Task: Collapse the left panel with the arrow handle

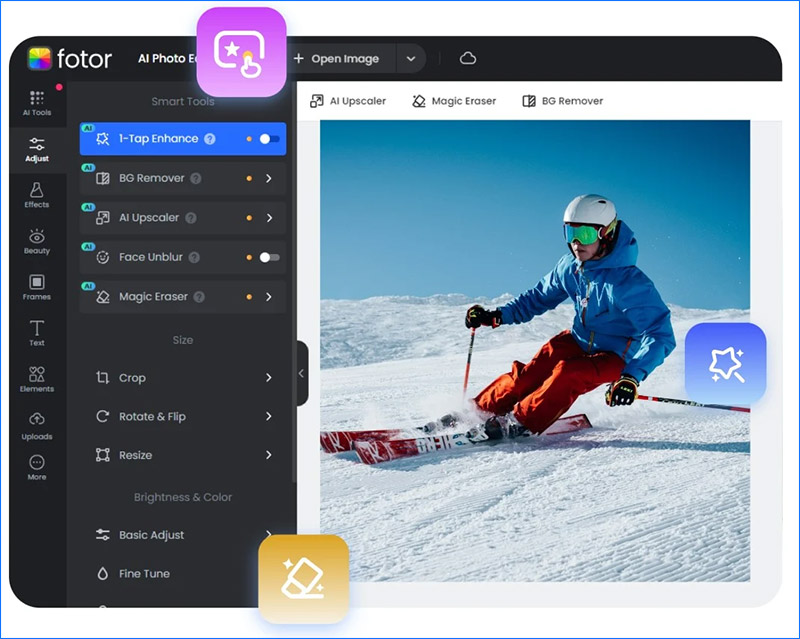Action: pos(301,373)
